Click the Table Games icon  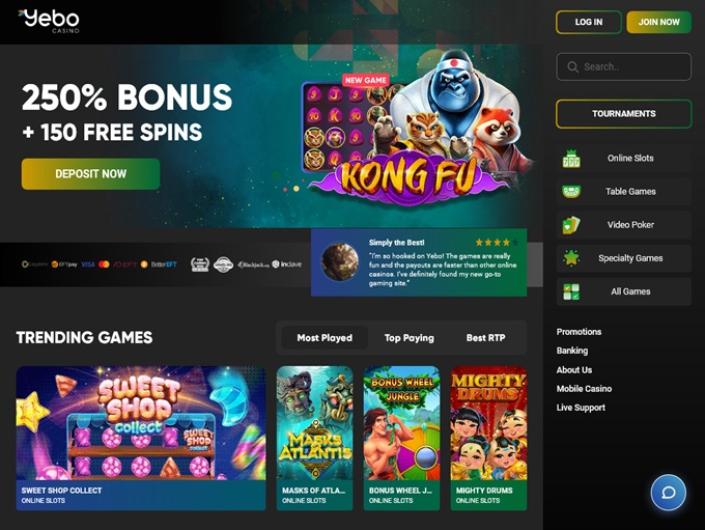(x=571, y=192)
